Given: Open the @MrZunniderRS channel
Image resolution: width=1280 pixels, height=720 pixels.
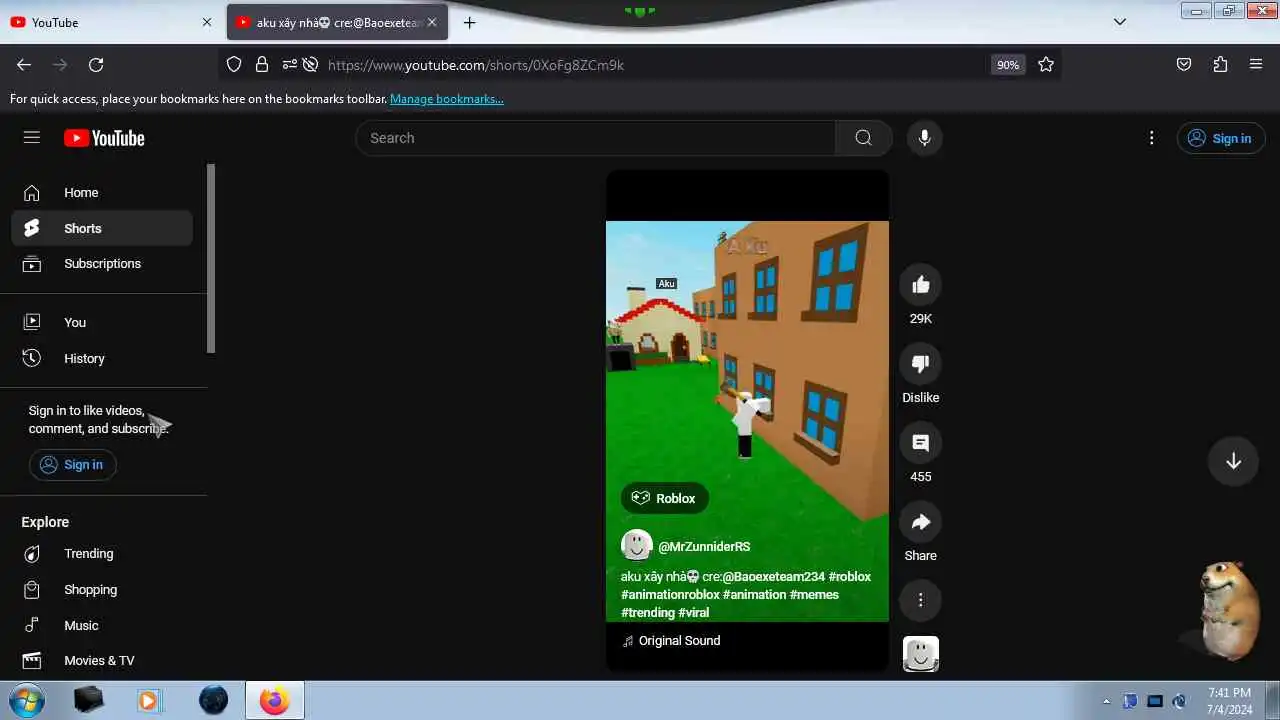Looking at the screenshot, I should coord(704,547).
